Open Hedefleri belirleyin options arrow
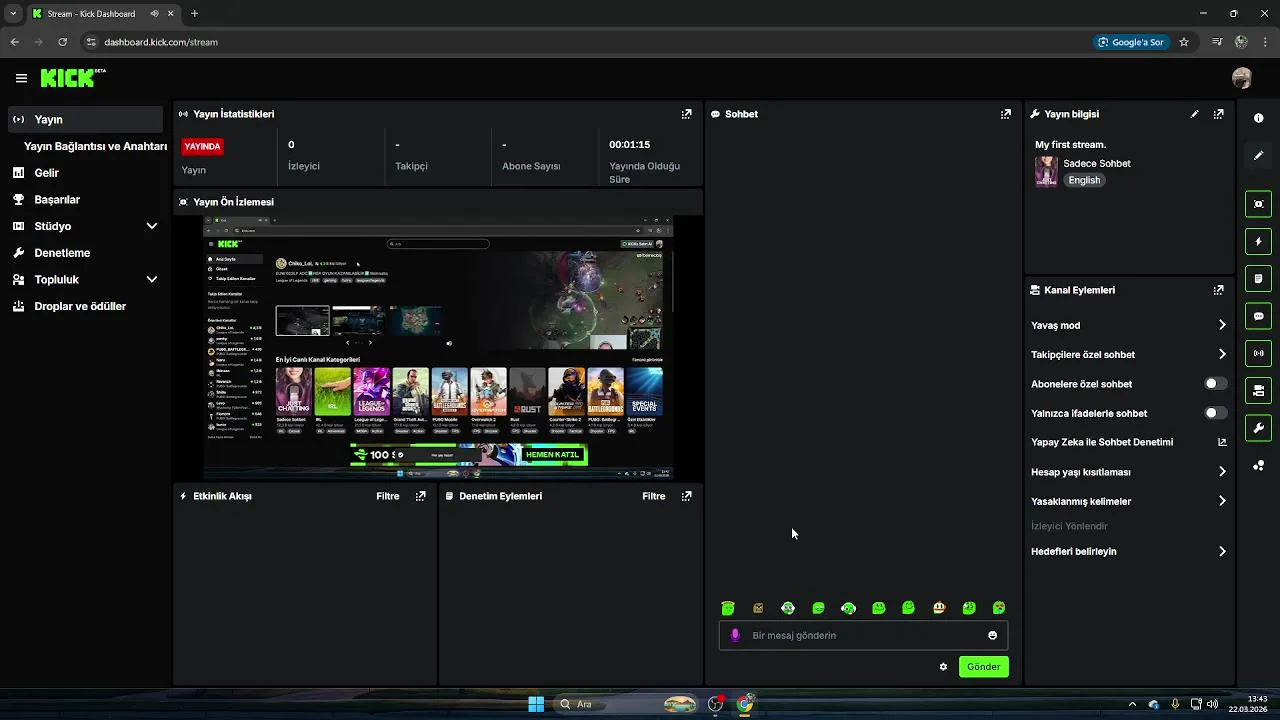Screen dimensions: 1280x720 1222,551
